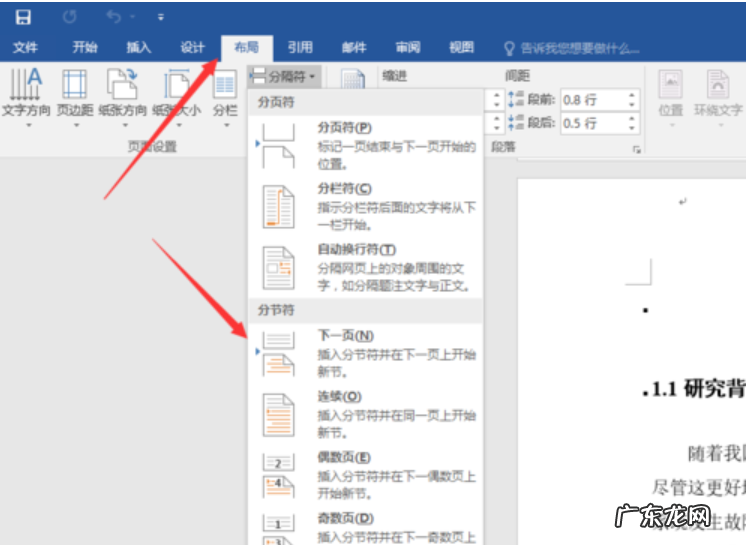This screenshot has height=545, width=749.
Task: Choose 下一页(N) section break
Action: coord(365,353)
